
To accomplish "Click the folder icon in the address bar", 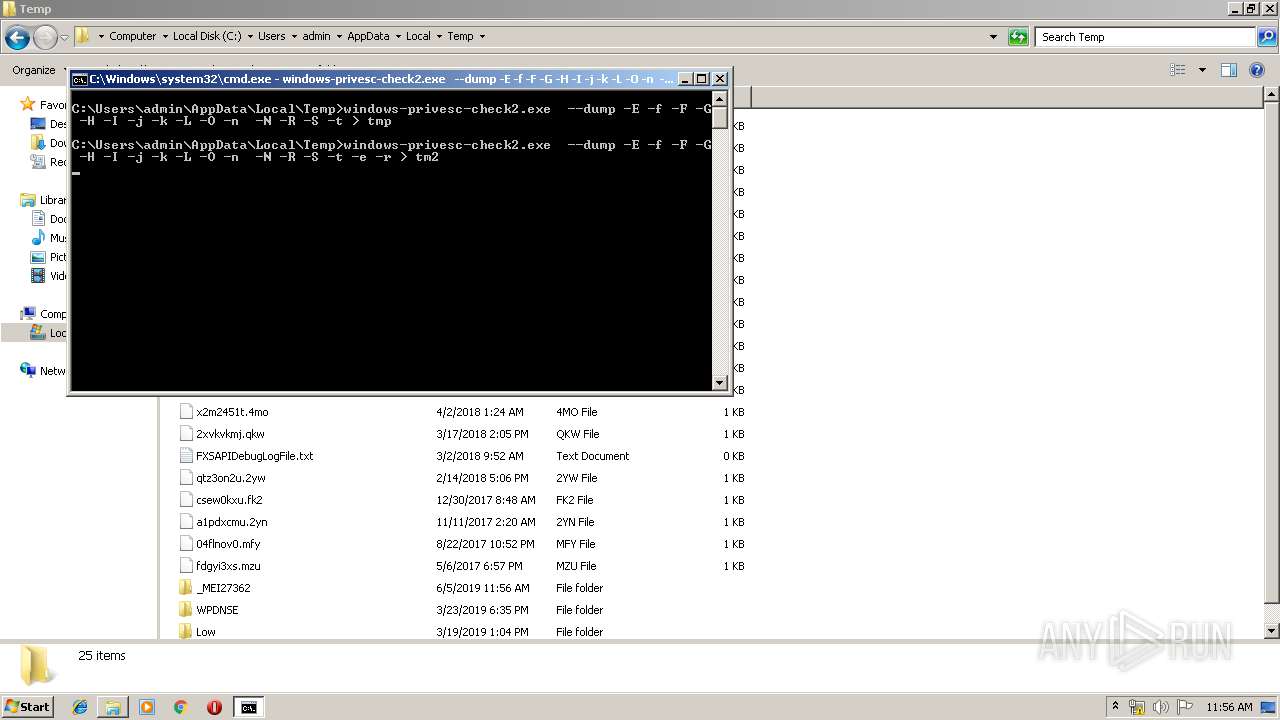I will point(83,36).
